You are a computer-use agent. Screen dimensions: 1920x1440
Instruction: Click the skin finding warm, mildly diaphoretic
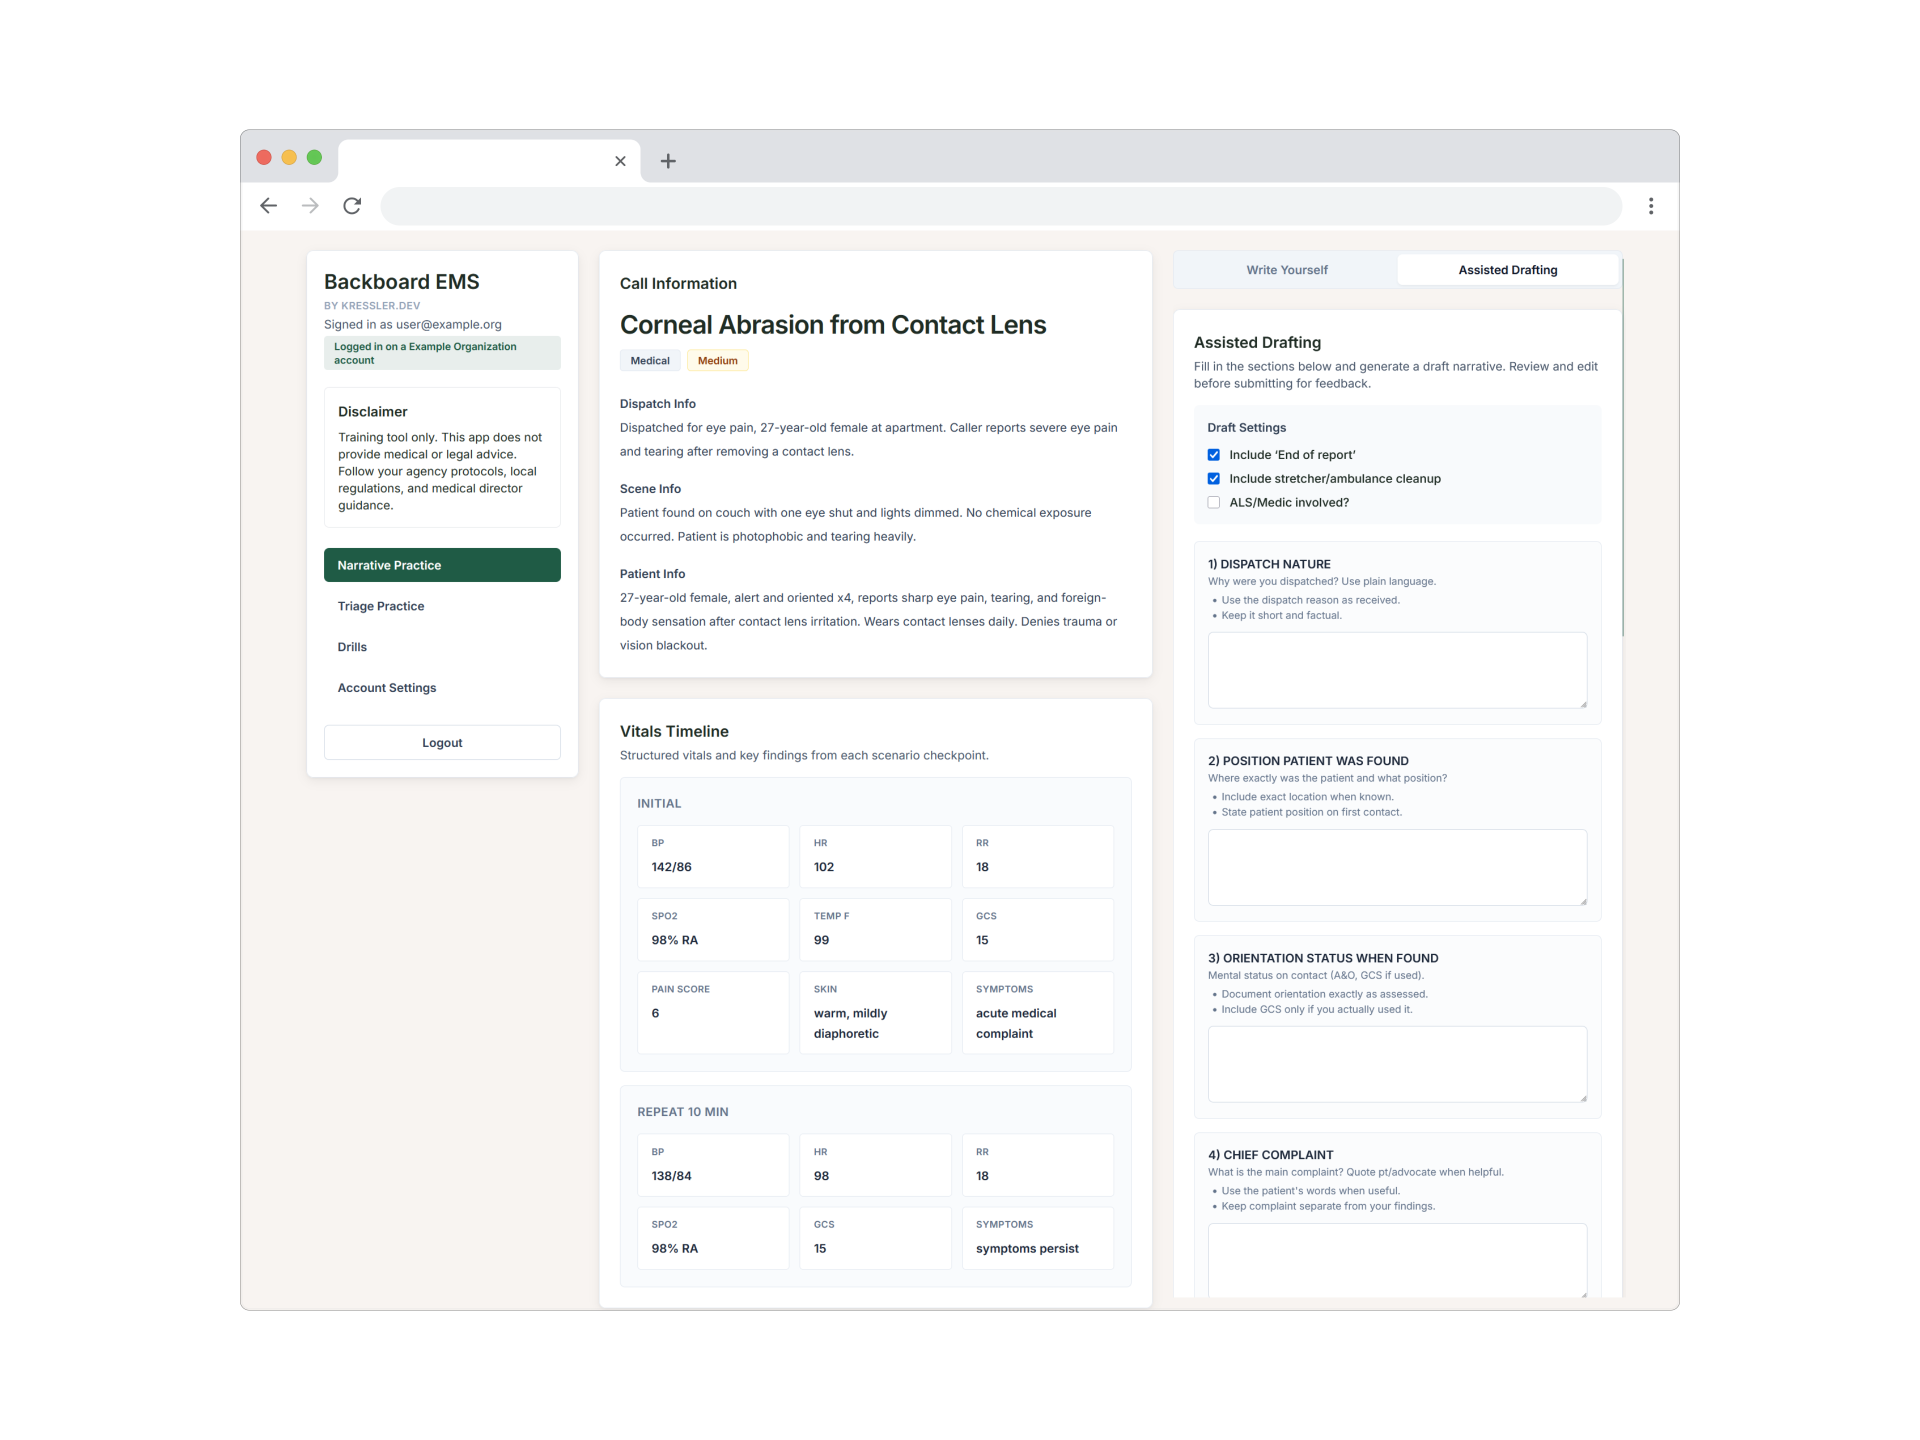(x=850, y=1023)
